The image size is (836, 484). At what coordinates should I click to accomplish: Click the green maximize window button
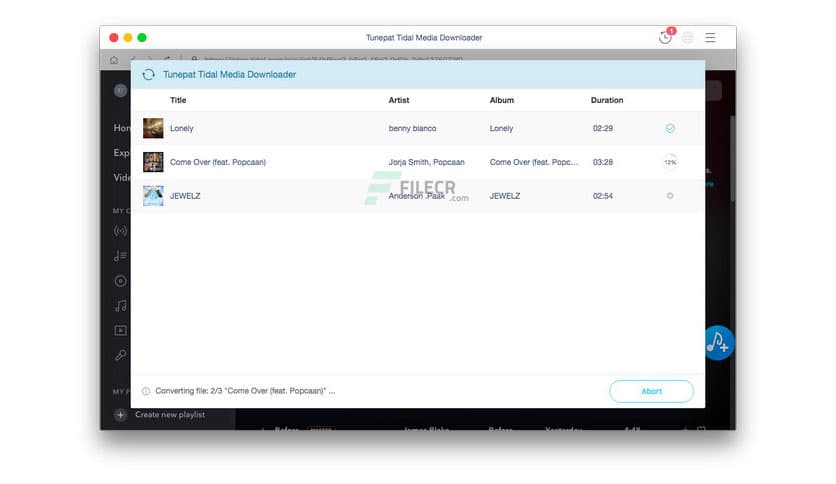tap(142, 37)
